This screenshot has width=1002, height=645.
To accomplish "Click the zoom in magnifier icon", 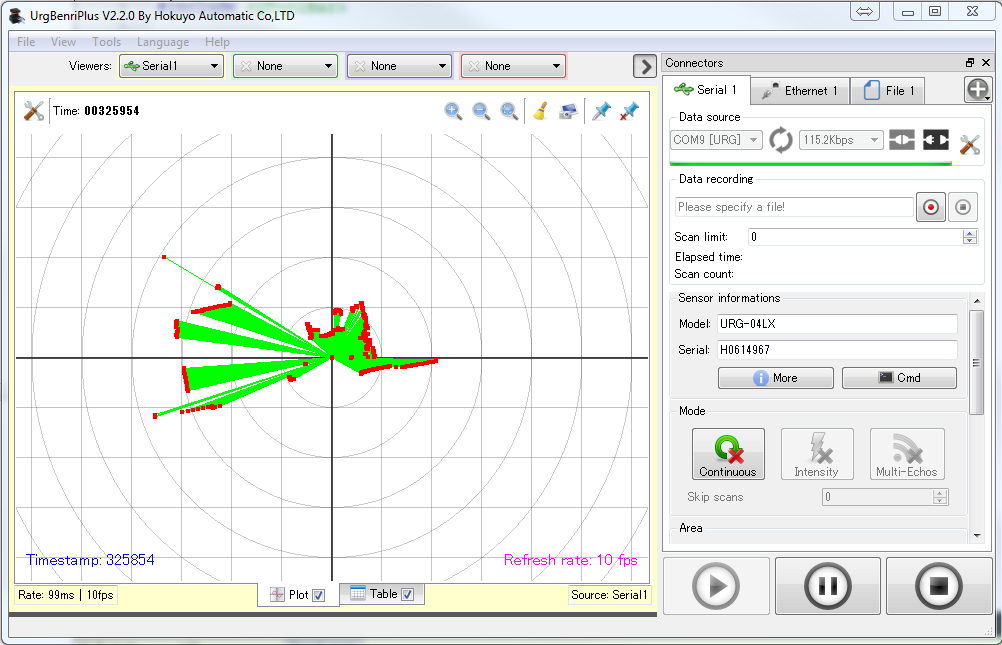I will [x=453, y=111].
